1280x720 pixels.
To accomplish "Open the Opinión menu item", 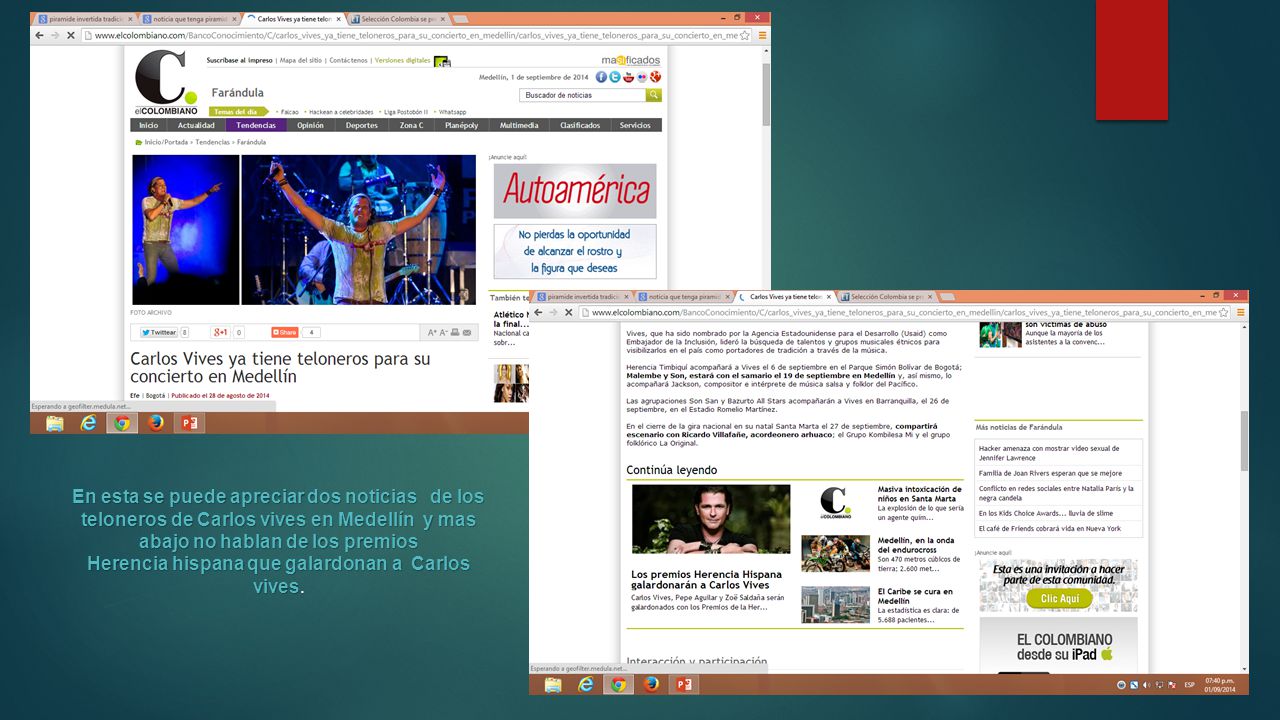I will coord(310,125).
